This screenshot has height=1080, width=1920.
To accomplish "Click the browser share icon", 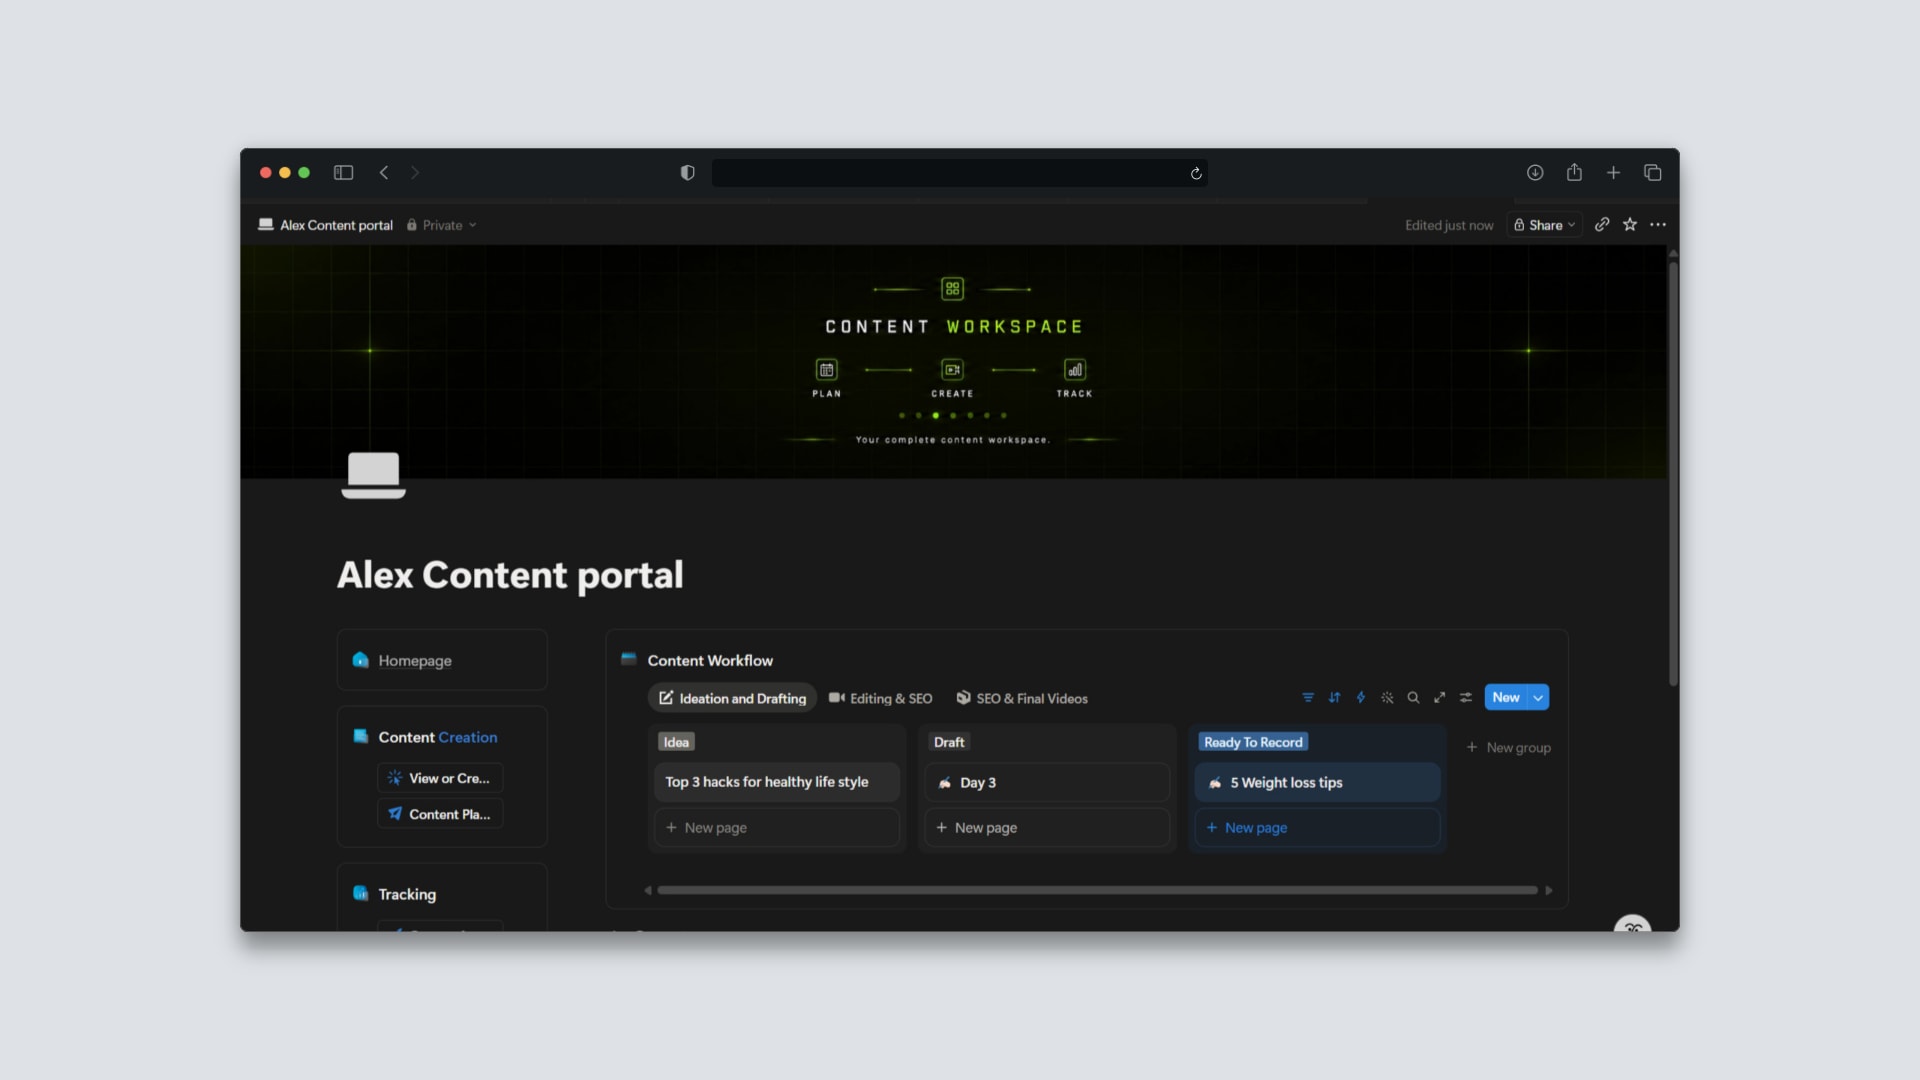I will [x=1574, y=172].
